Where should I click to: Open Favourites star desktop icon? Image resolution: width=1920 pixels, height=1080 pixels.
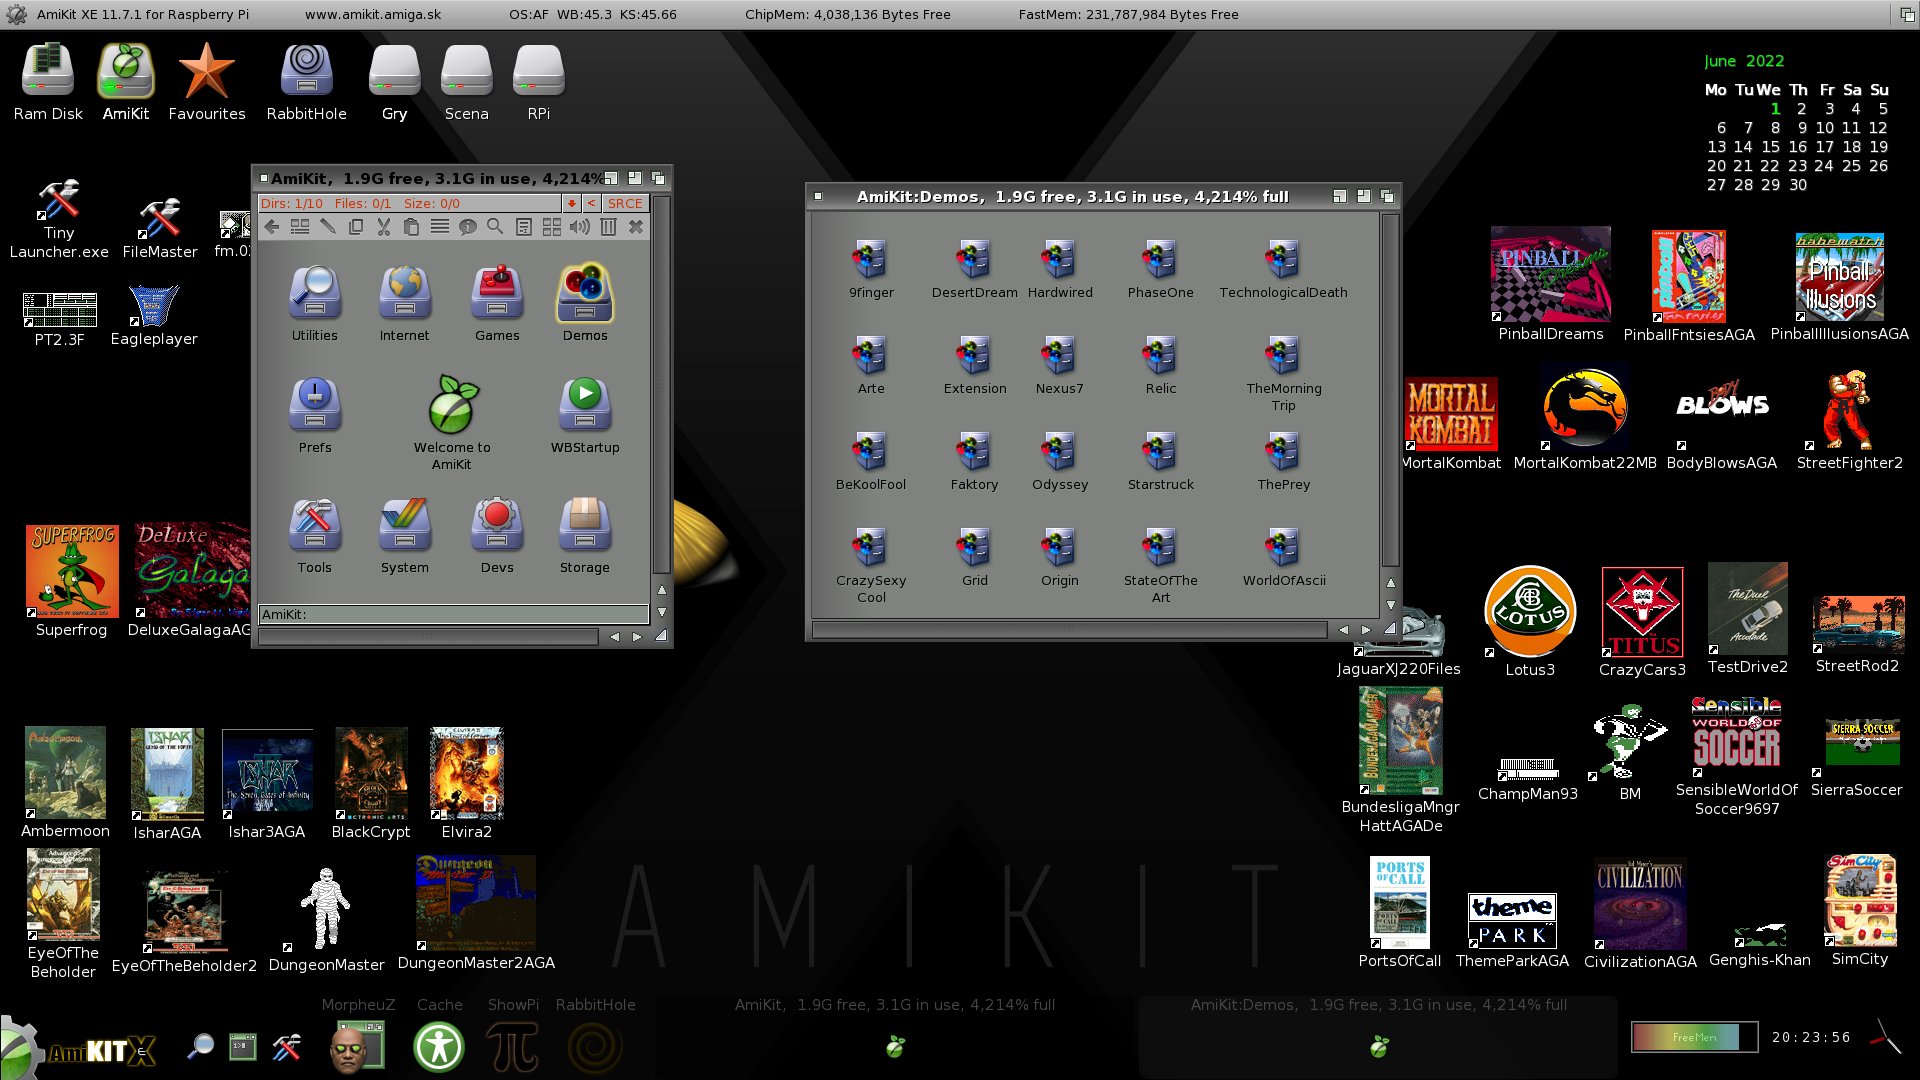[x=207, y=82]
